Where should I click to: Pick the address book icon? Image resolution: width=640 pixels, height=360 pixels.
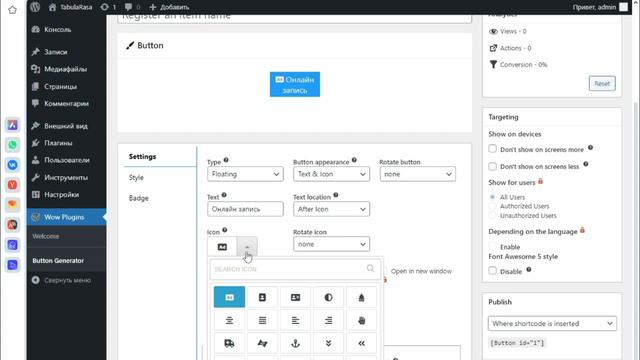[262, 297]
